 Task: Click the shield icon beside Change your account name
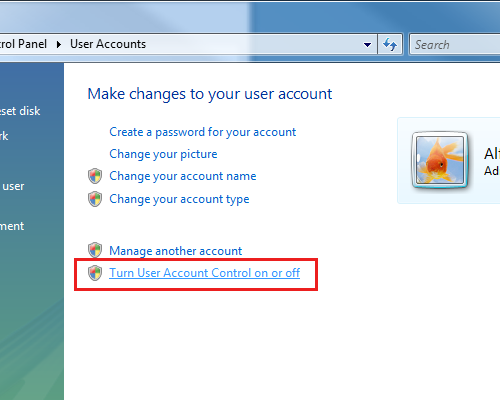coord(95,176)
